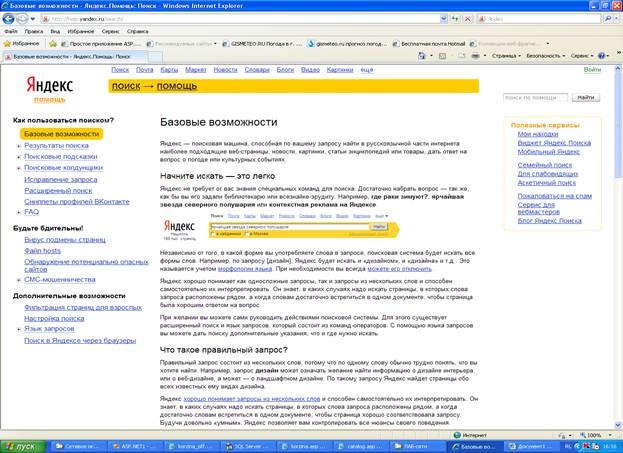Screen dimensions: 623x453
Task: Open the «Файл» menu
Action: pos(11,31)
